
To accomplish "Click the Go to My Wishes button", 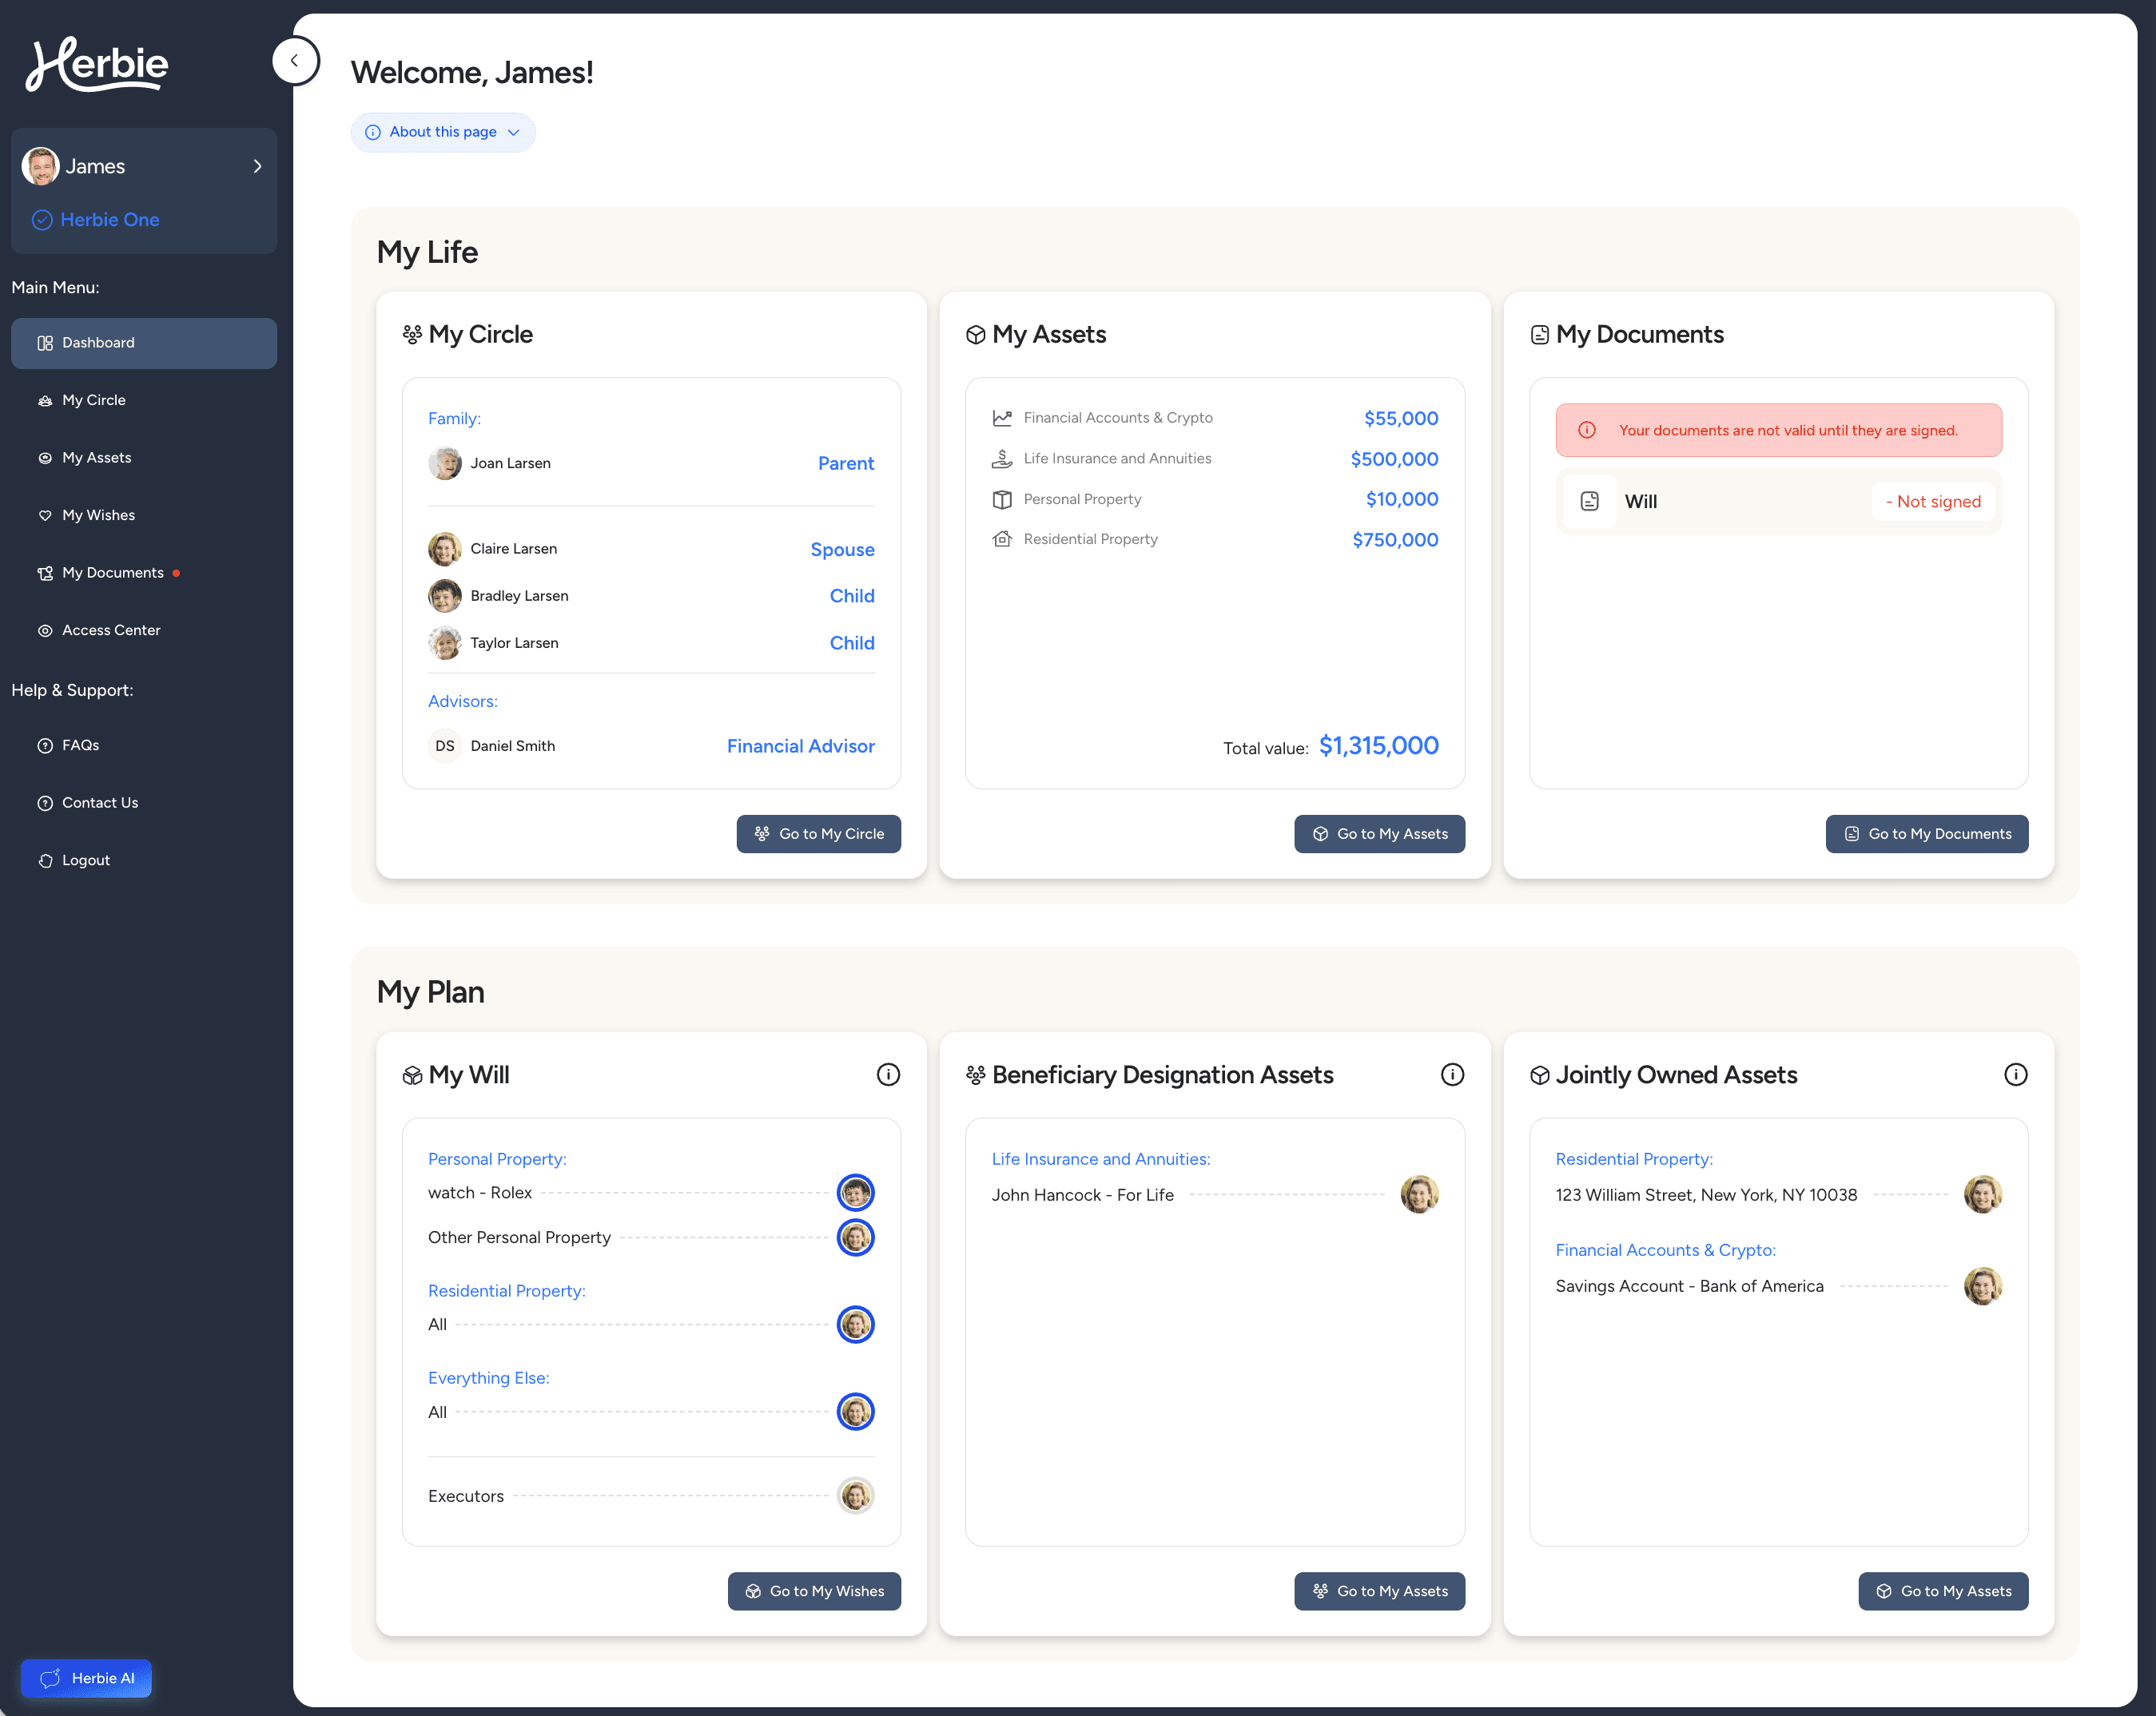I will 813,1591.
